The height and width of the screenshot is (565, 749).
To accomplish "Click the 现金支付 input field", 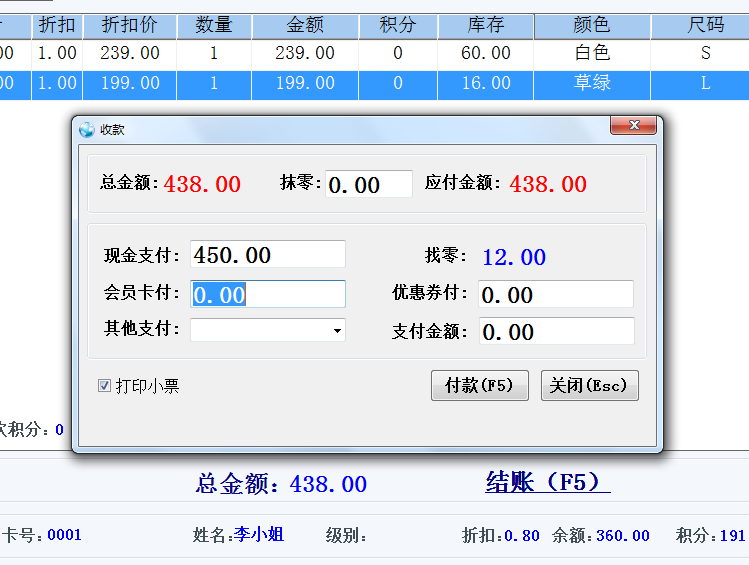I will coord(267,255).
